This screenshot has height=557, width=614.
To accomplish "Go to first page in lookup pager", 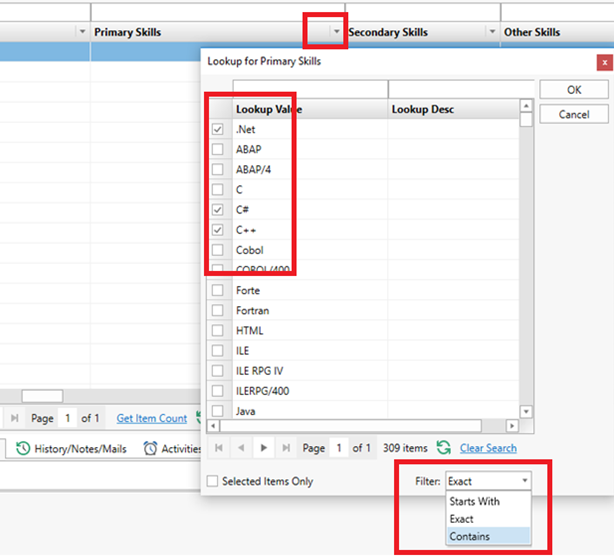I will pos(219,448).
